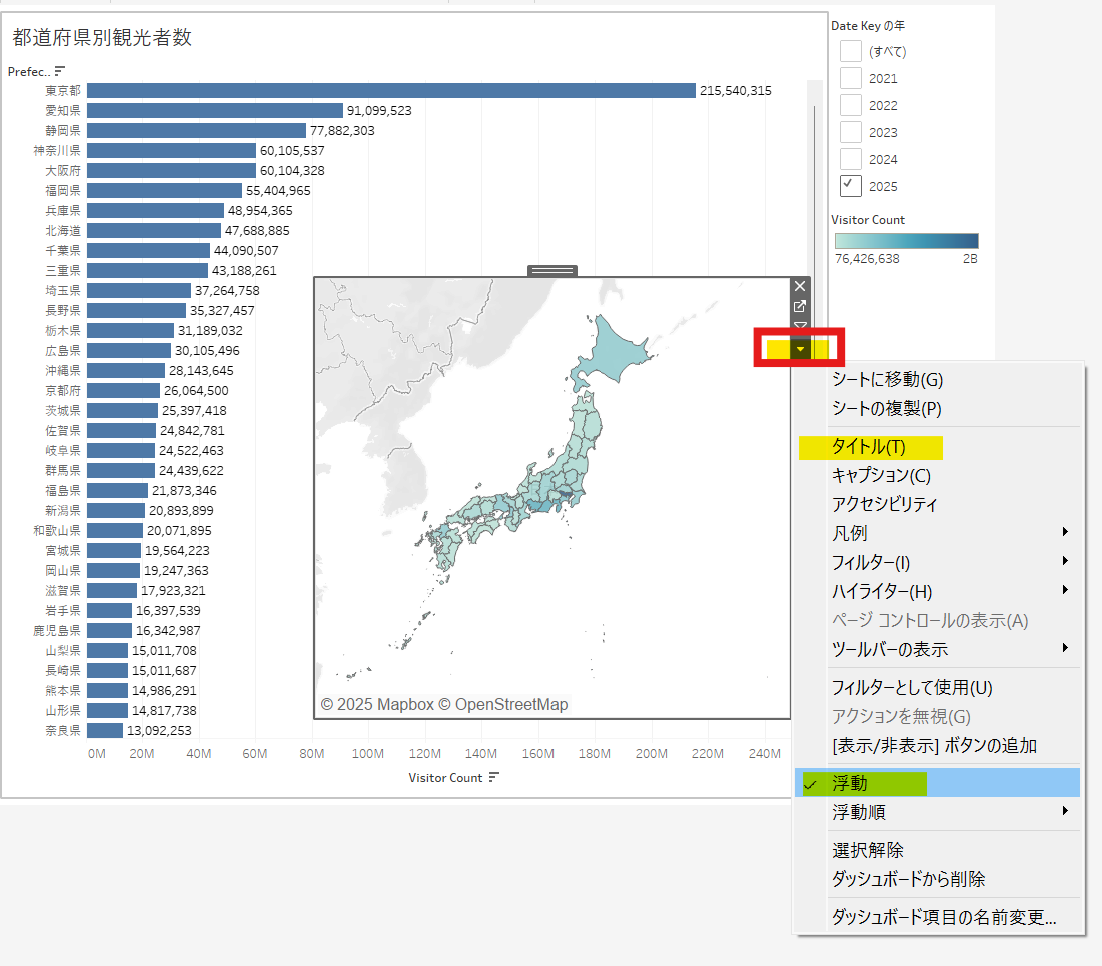Choose ダッシュボード項目の名前変更...
Screen dimensions: 1102x966
coord(938,917)
